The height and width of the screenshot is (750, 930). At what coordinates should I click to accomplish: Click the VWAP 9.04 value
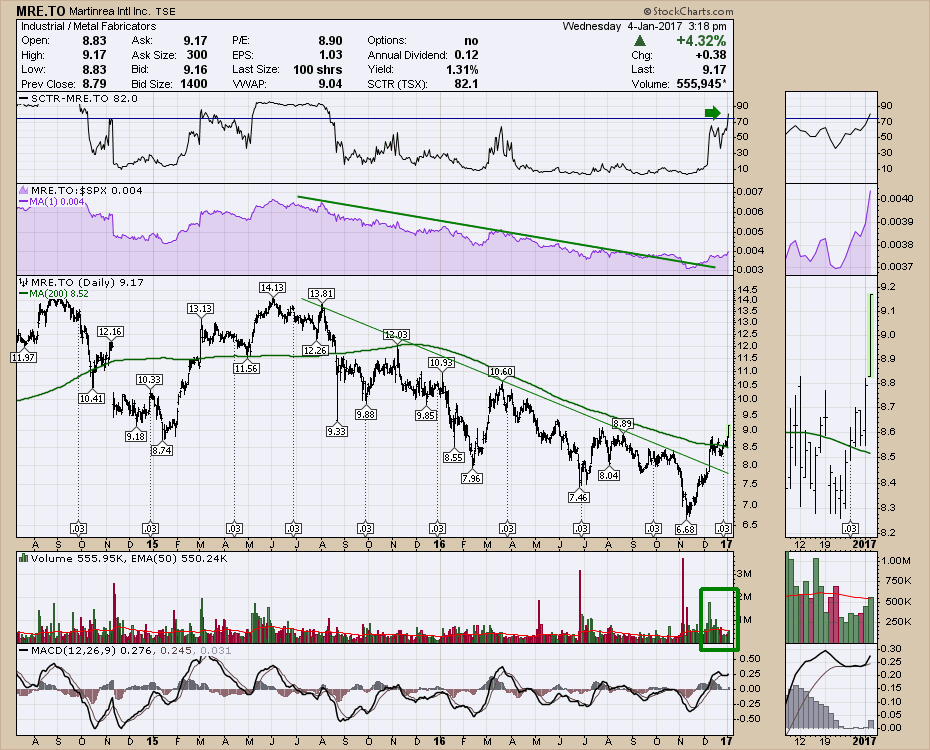pyautogui.click(x=330, y=84)
